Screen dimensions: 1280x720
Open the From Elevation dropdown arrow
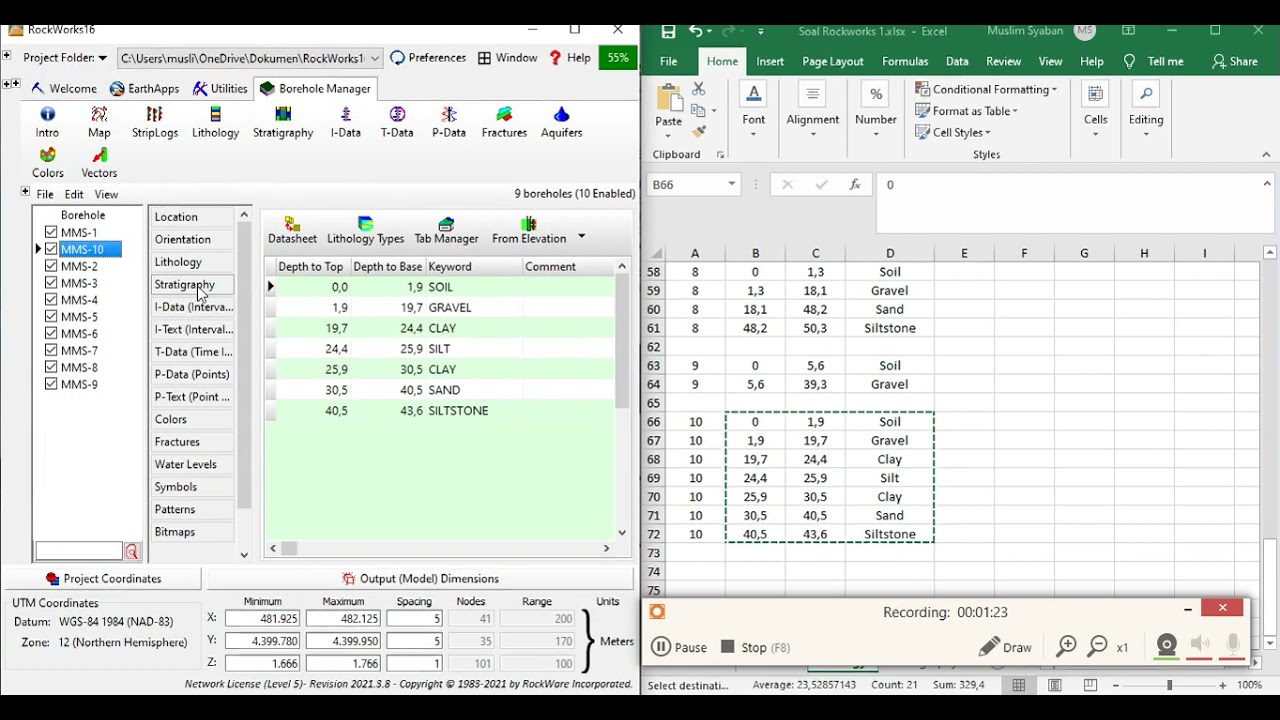tap(581, 237)
